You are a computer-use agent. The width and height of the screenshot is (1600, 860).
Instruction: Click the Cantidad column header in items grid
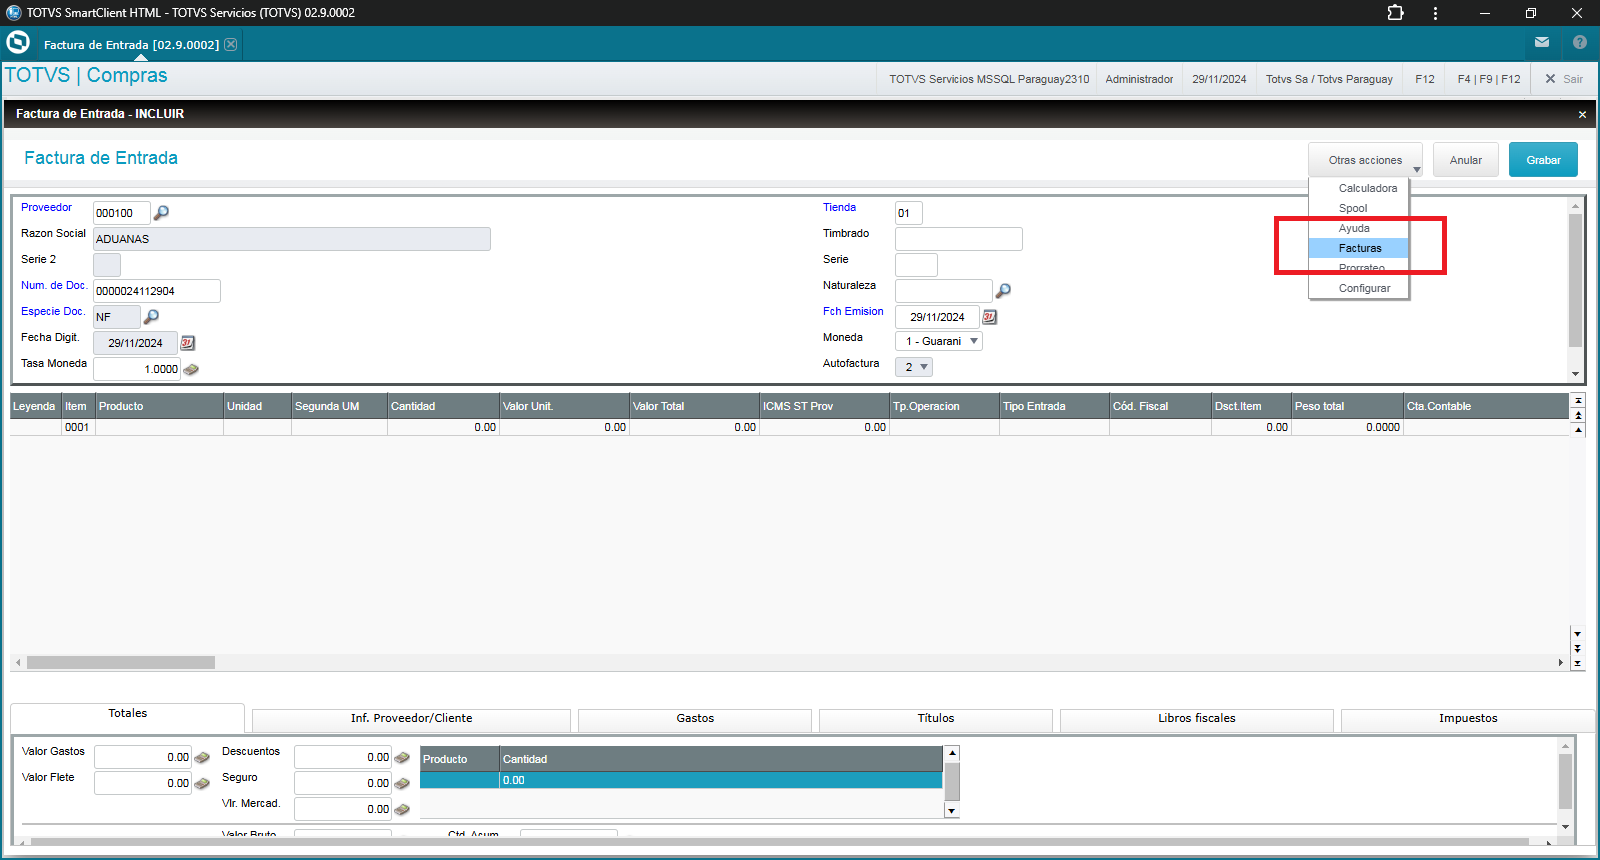443,406
